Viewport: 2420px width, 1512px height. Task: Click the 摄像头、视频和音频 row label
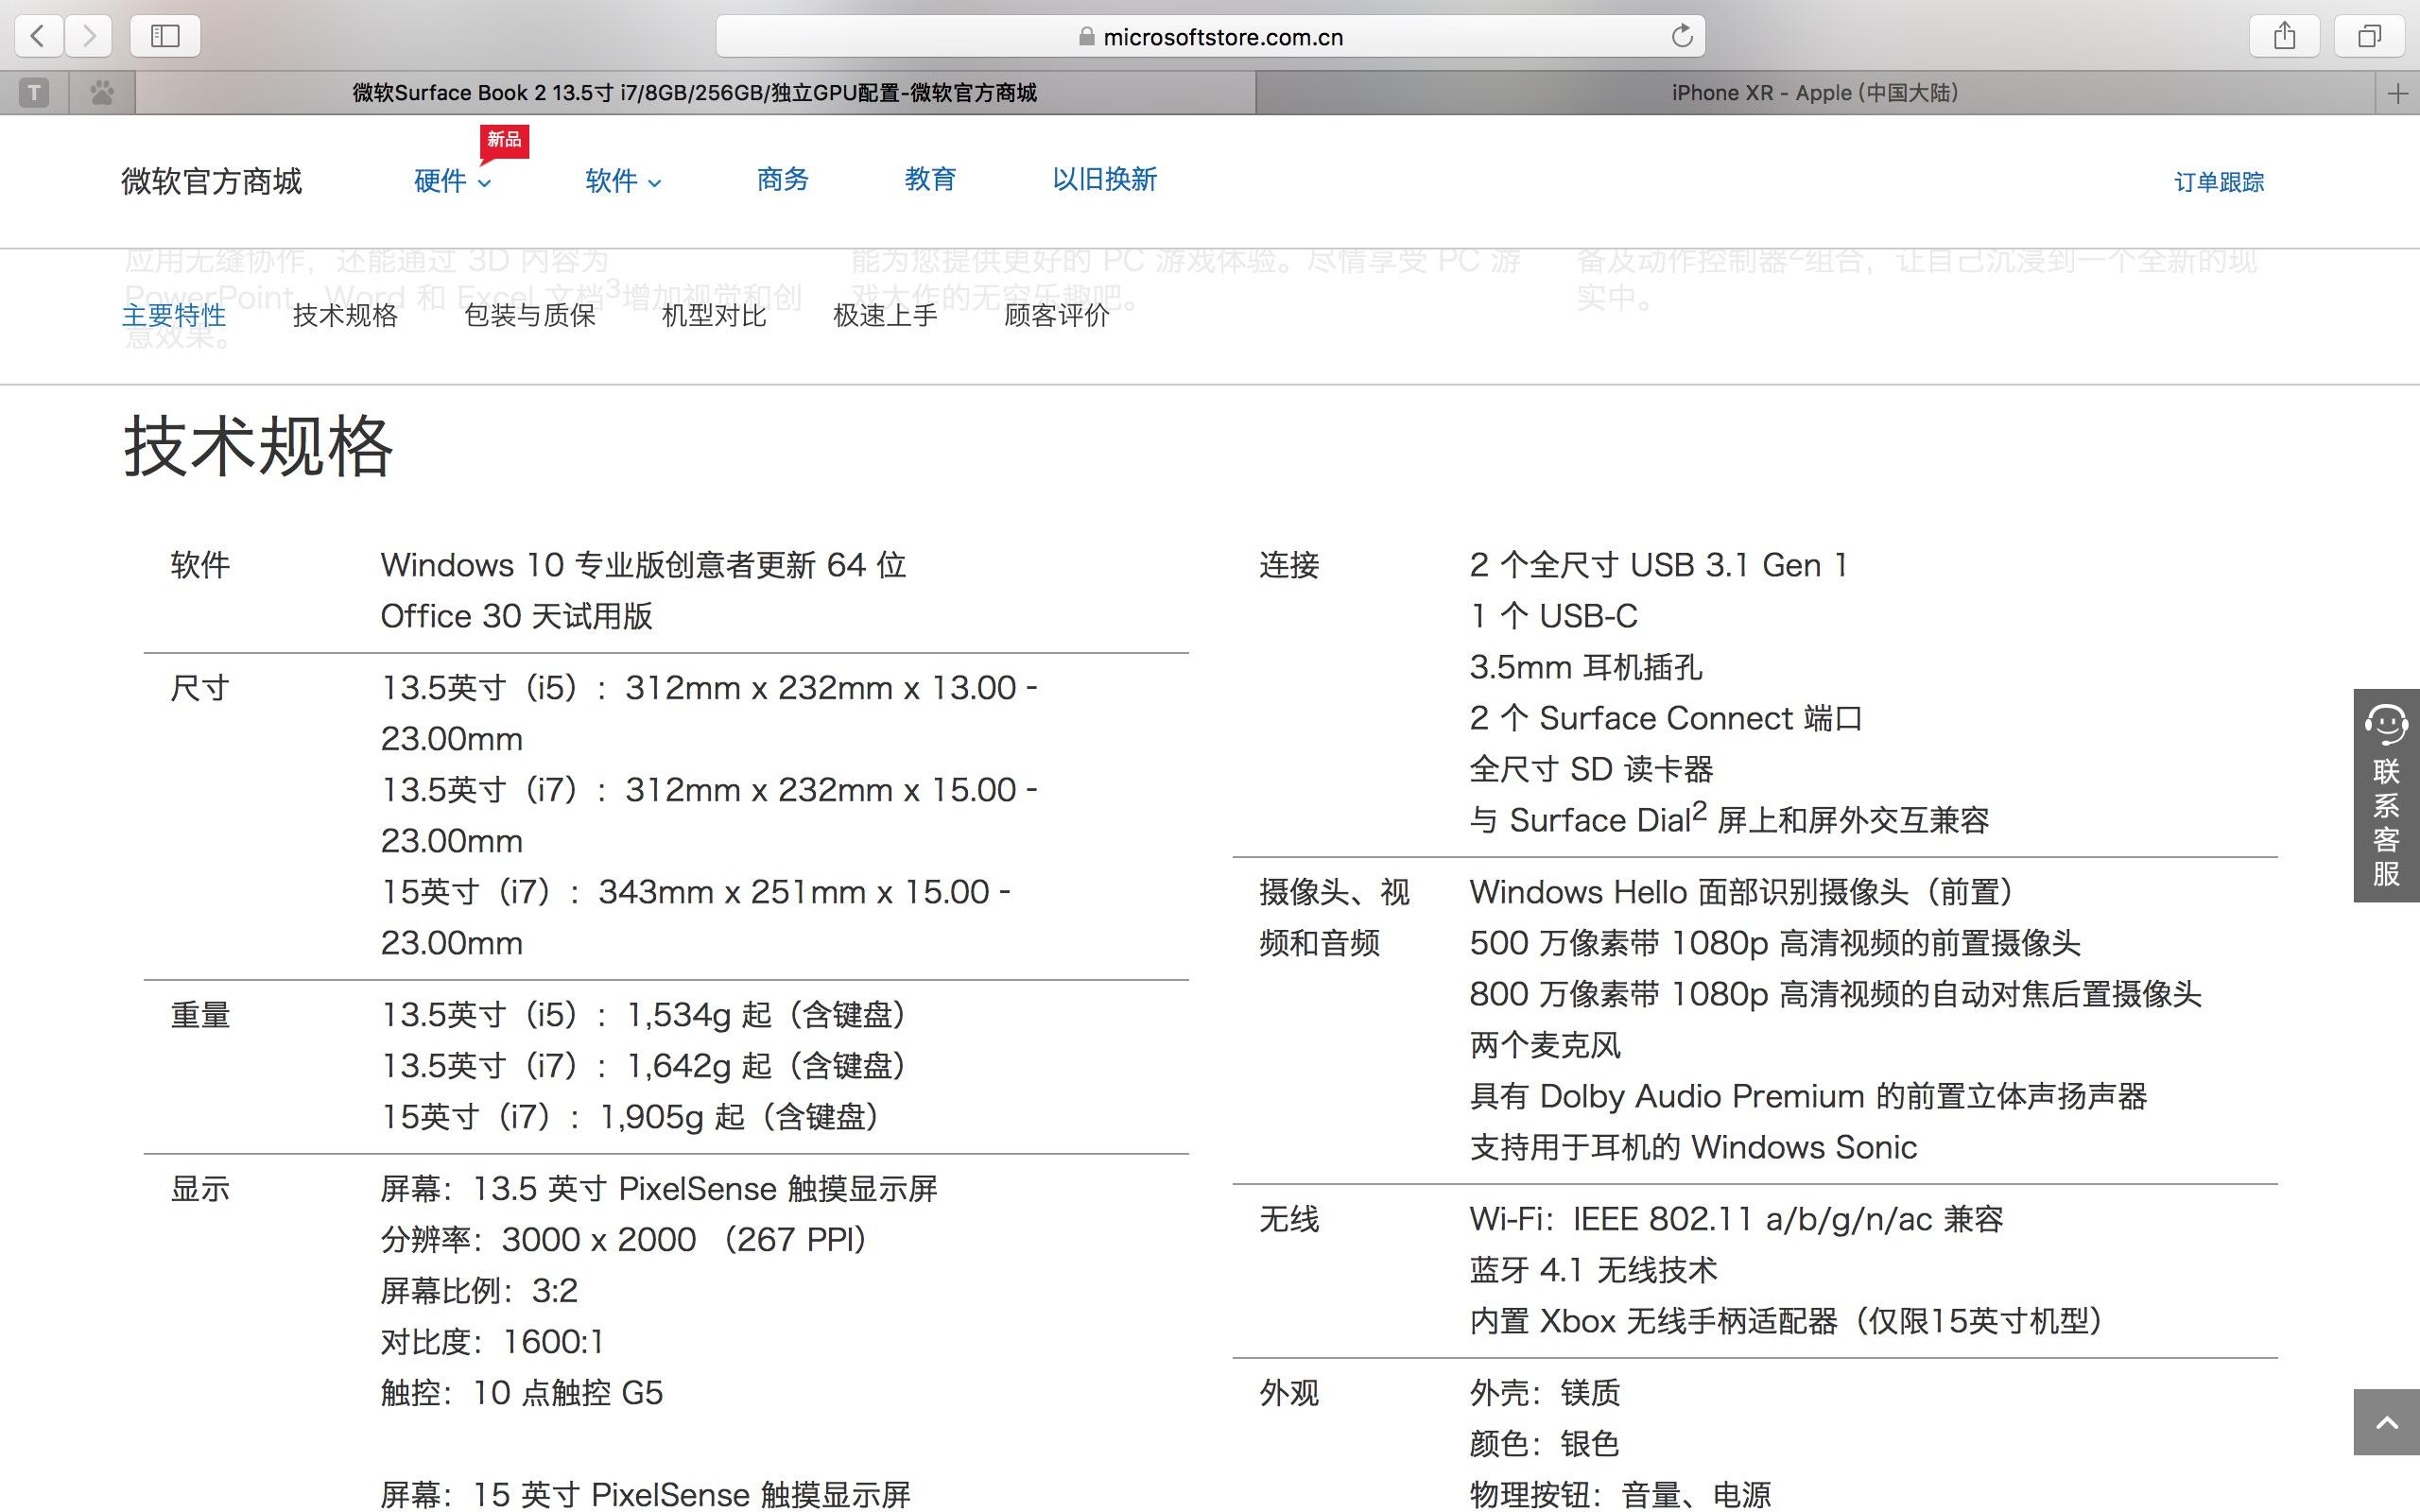1334,918
